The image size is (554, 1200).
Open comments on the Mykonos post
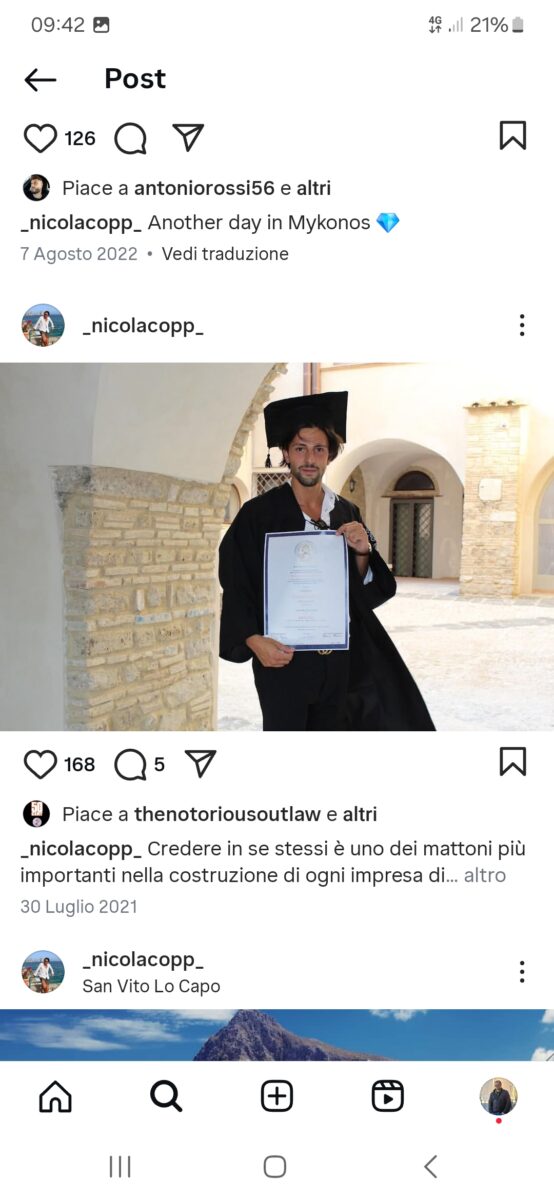130,138
